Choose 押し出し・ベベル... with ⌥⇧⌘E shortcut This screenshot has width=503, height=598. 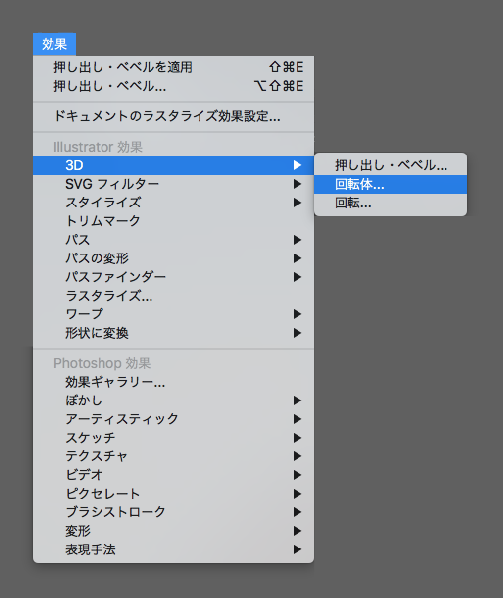174,86
